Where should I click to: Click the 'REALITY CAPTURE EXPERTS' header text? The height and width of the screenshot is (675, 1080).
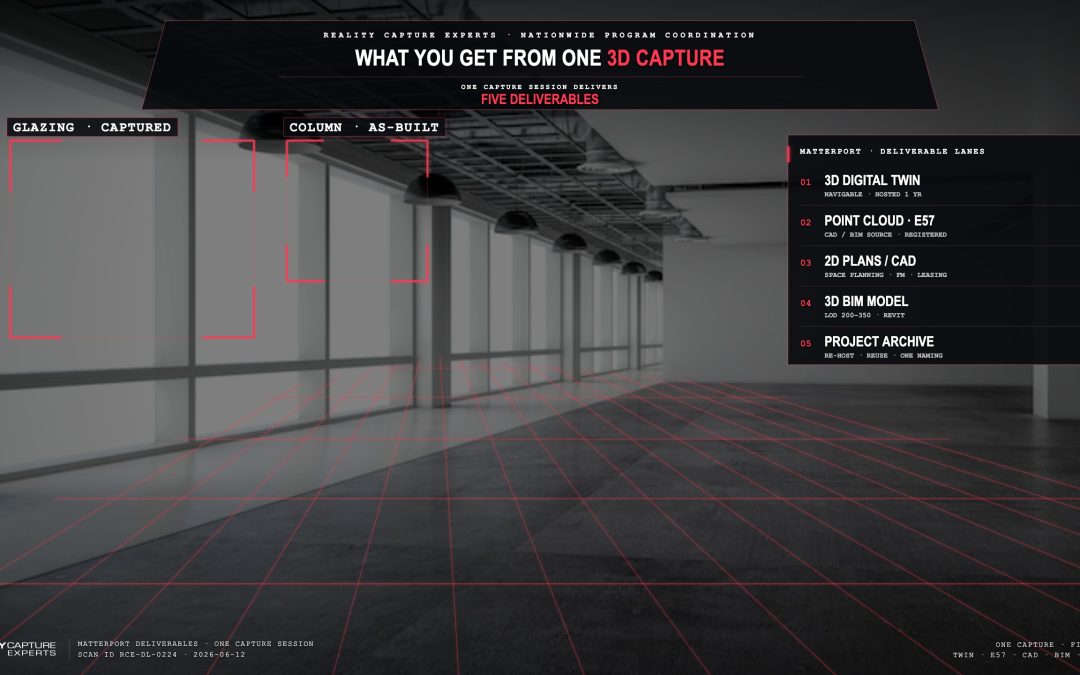pos(410,35)
